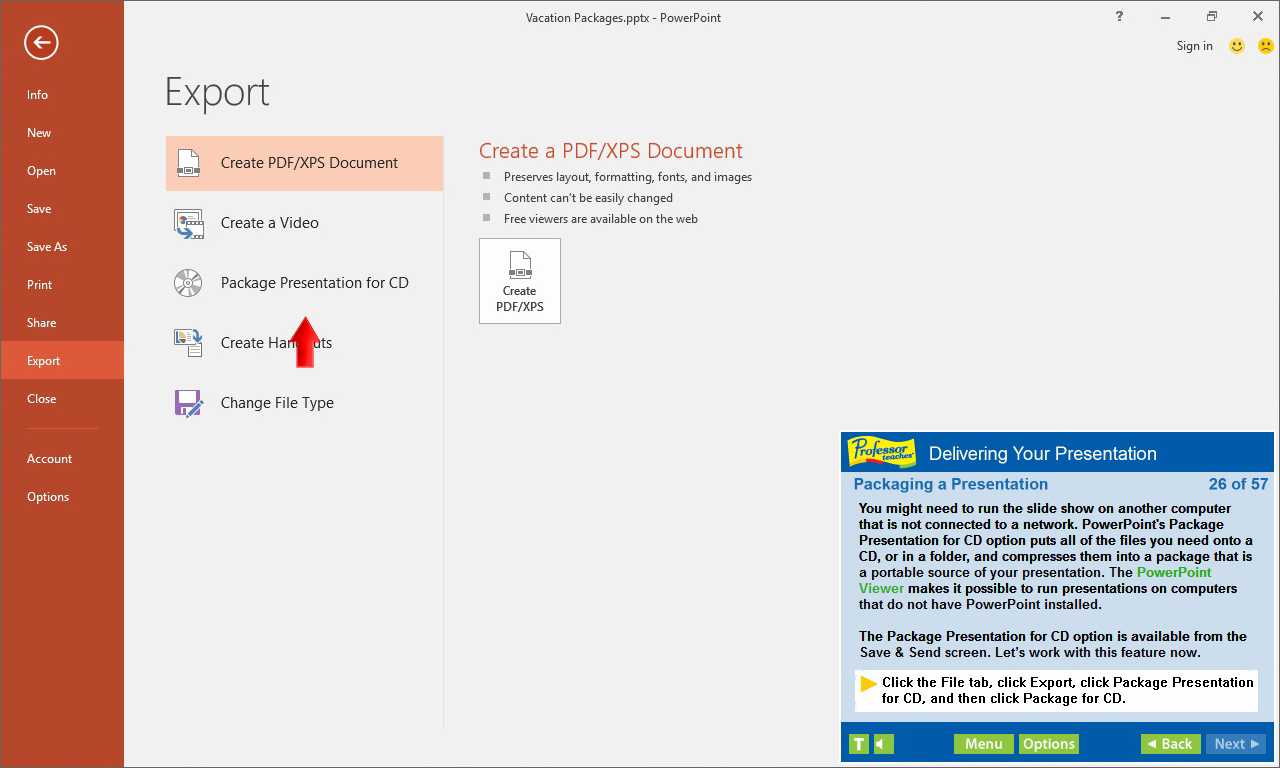1280x768 pixels.
Task: Go back a step in the tutorial
Action: [1169, 743]
